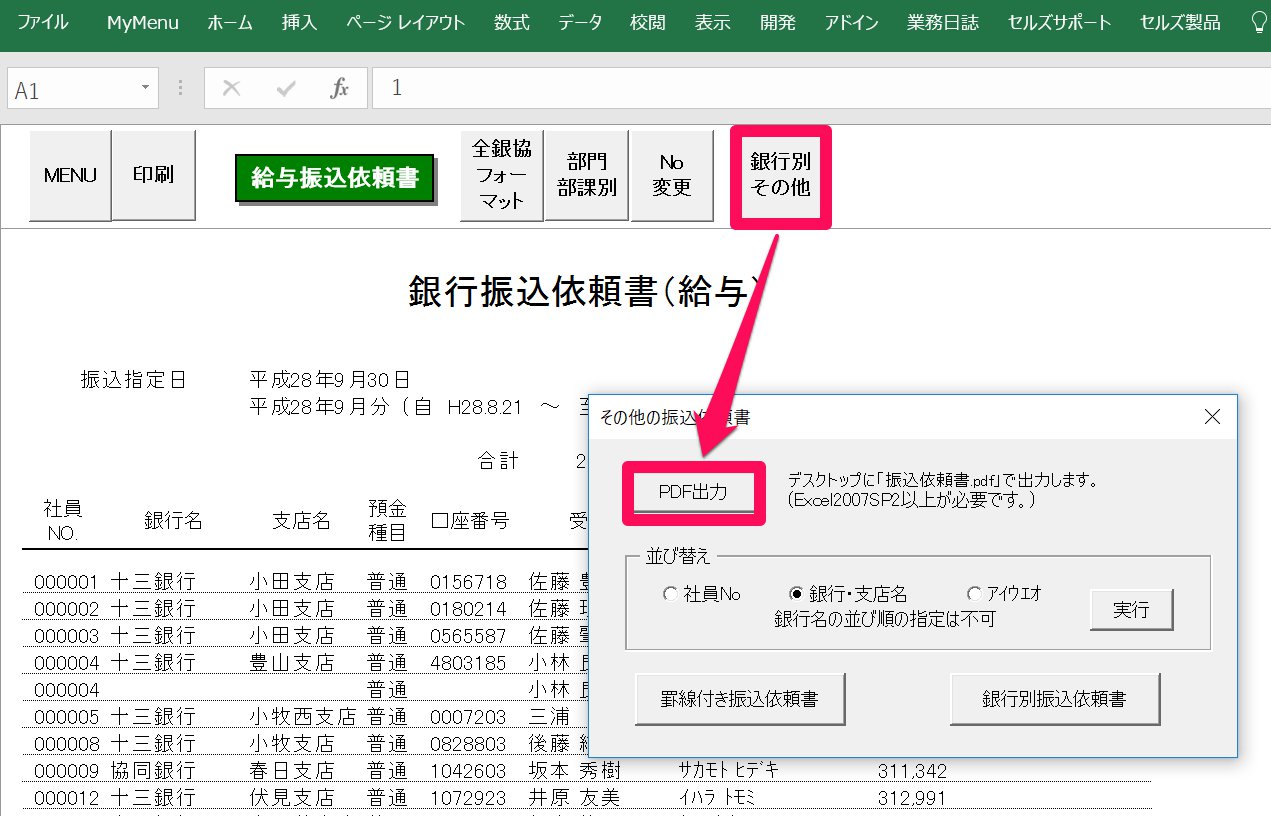1271x816 pixels.
Task: Click the green 給与振込依頼書 button
Action: (x=335, y=179)
